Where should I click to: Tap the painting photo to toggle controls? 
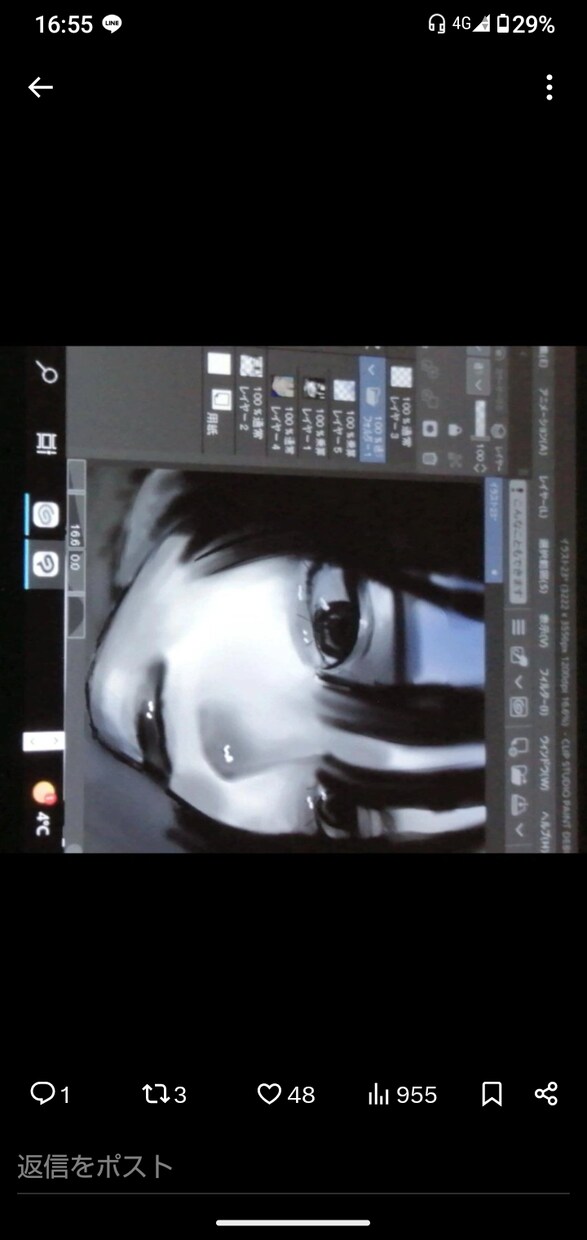point(293,599)
